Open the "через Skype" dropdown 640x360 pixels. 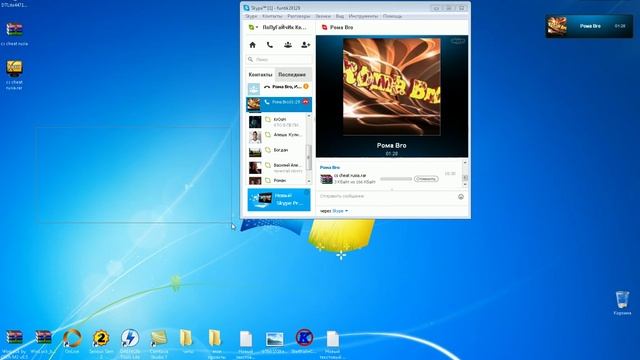point(334,211)
